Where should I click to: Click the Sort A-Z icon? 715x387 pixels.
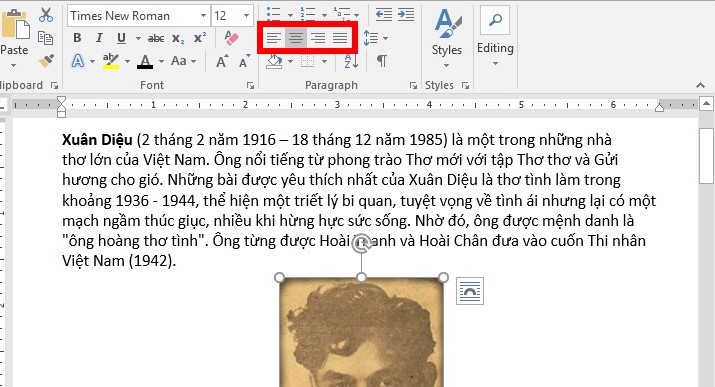point(351,61)
